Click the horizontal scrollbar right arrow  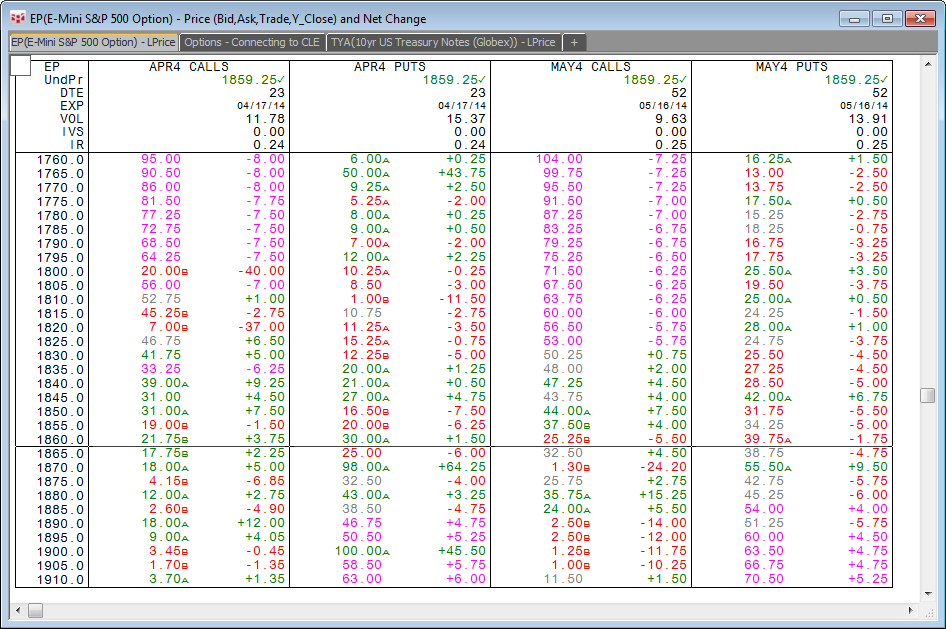point(910,610)
